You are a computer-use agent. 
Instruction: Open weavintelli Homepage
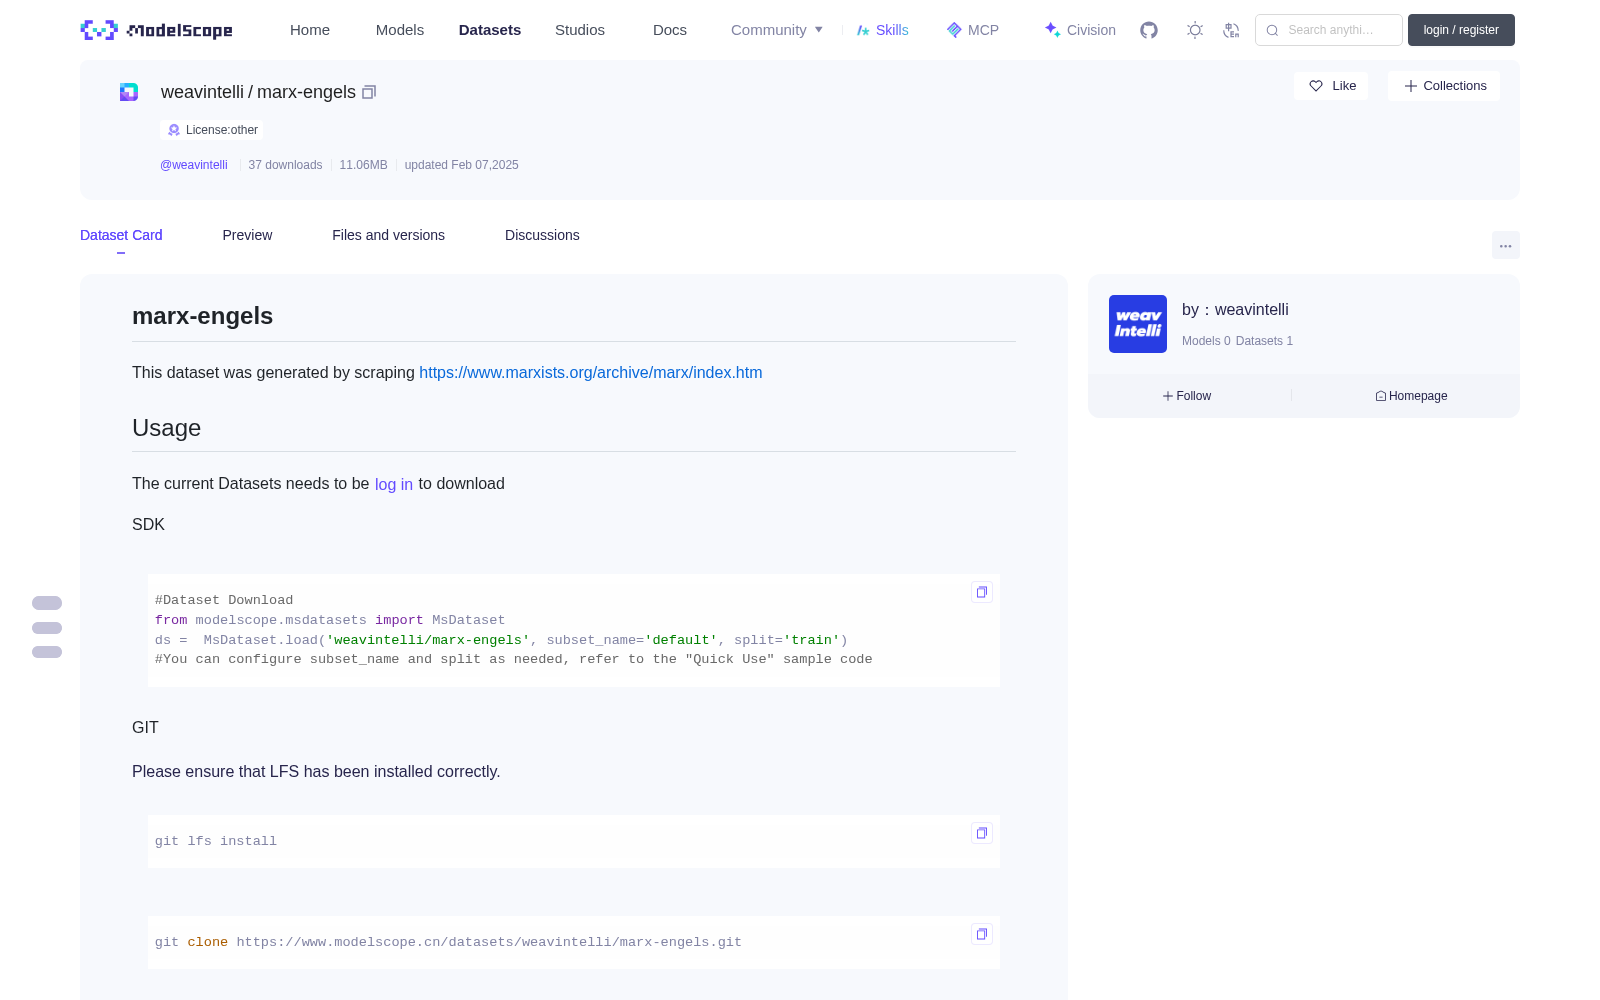(x=1411, y=396)
